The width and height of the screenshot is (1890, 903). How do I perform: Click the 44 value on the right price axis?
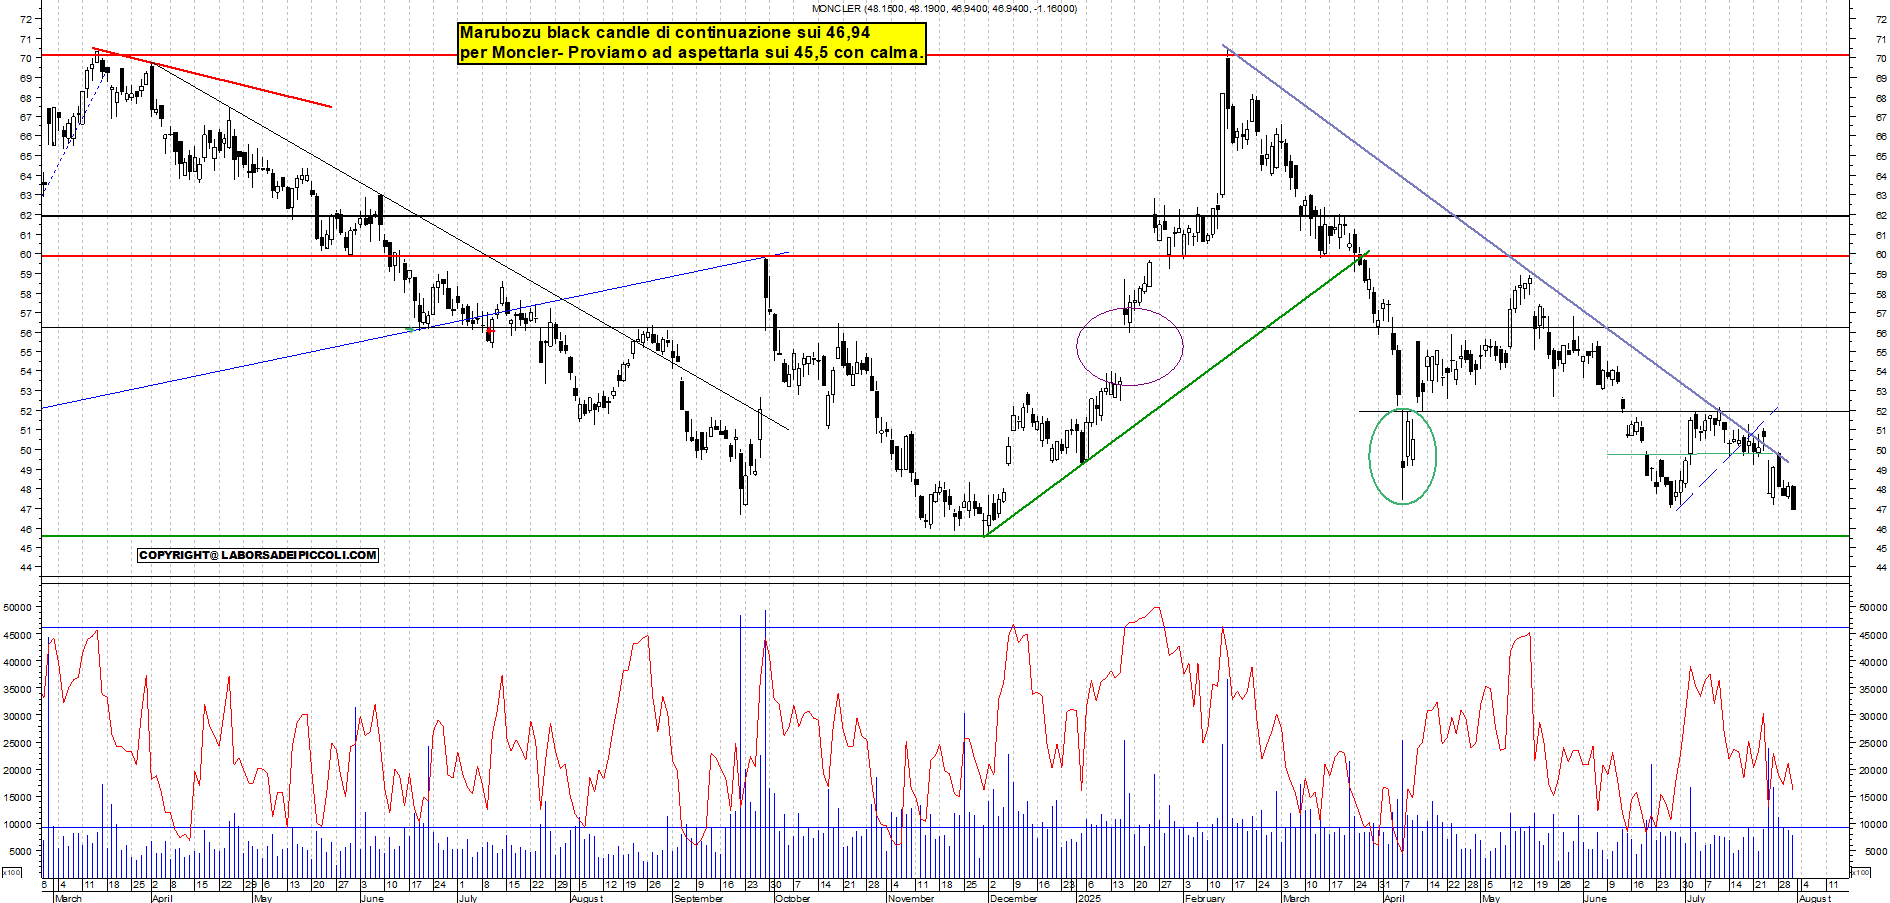pyautogui.click(x=1881, y=568)
